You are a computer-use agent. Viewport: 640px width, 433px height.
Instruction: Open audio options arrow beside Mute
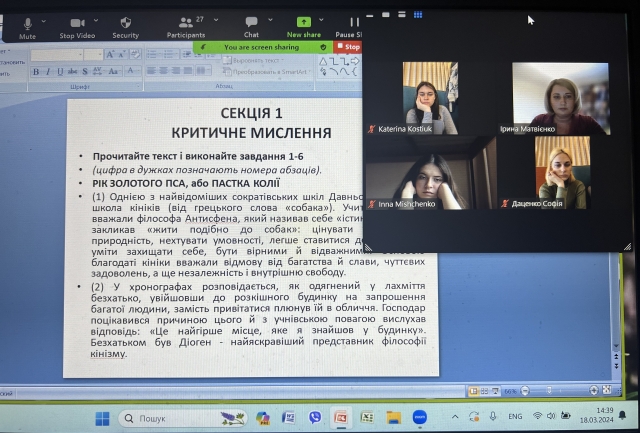tap(44, 21)
